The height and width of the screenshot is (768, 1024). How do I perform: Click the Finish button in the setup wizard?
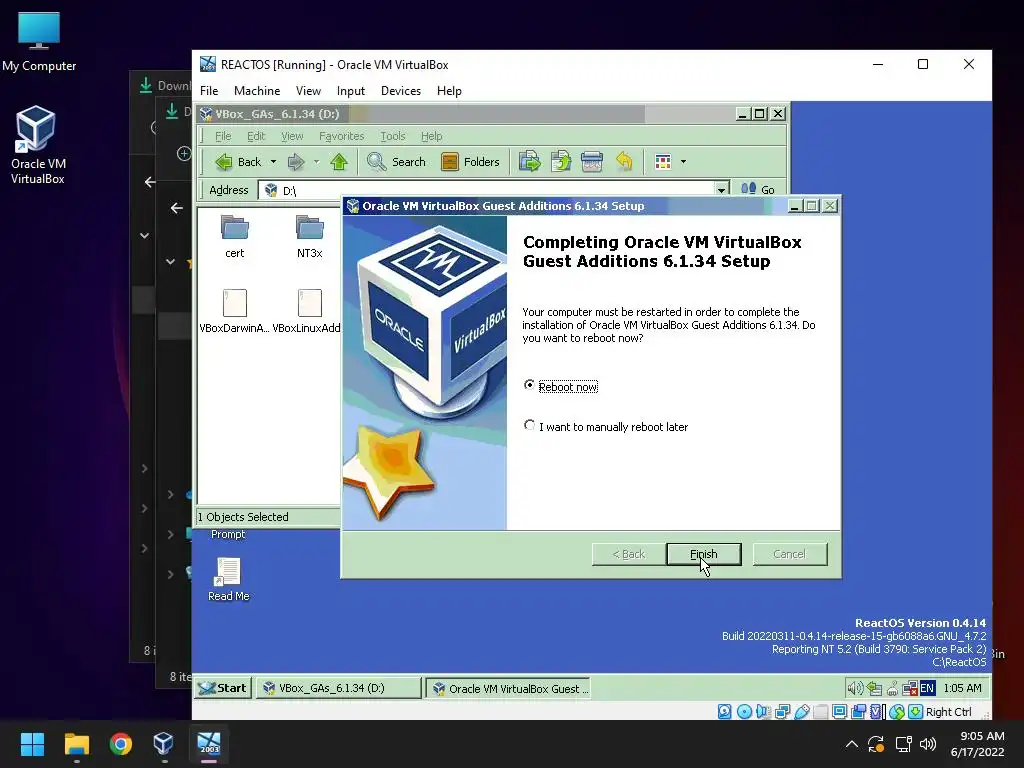coord(703,554)
